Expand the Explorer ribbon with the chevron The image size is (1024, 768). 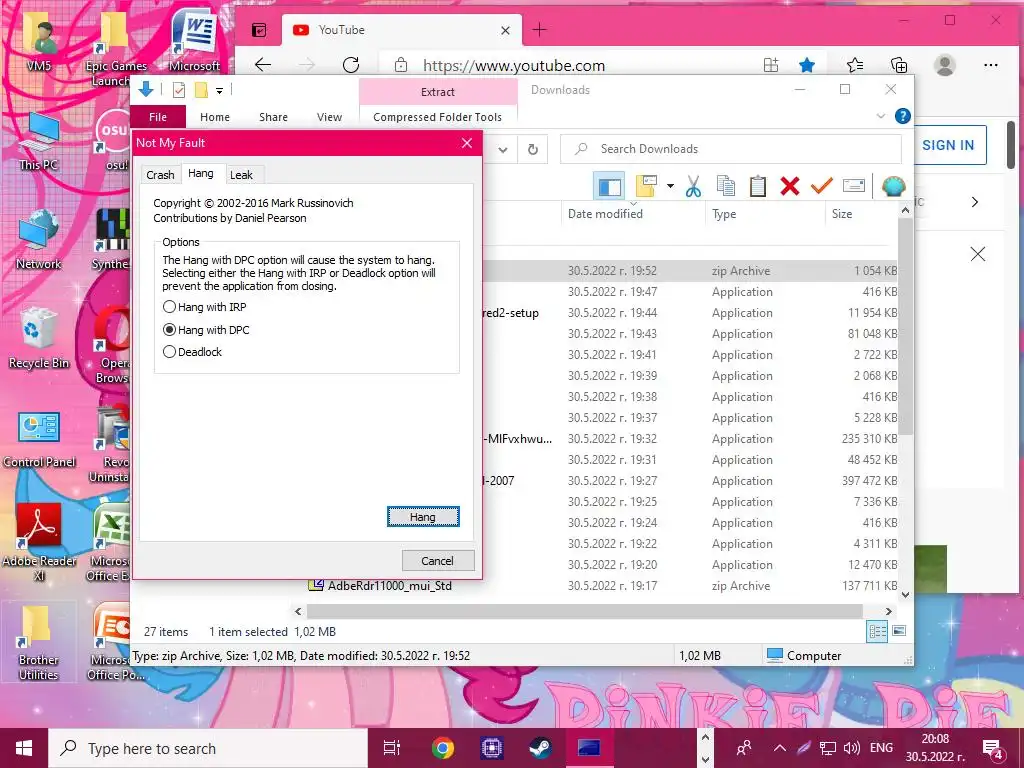coord(881,116)
